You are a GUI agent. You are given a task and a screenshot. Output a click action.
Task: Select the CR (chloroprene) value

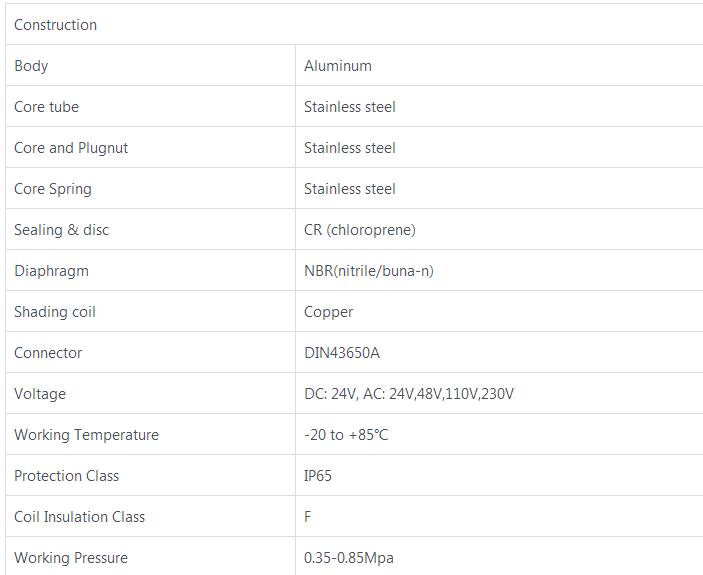360,230
